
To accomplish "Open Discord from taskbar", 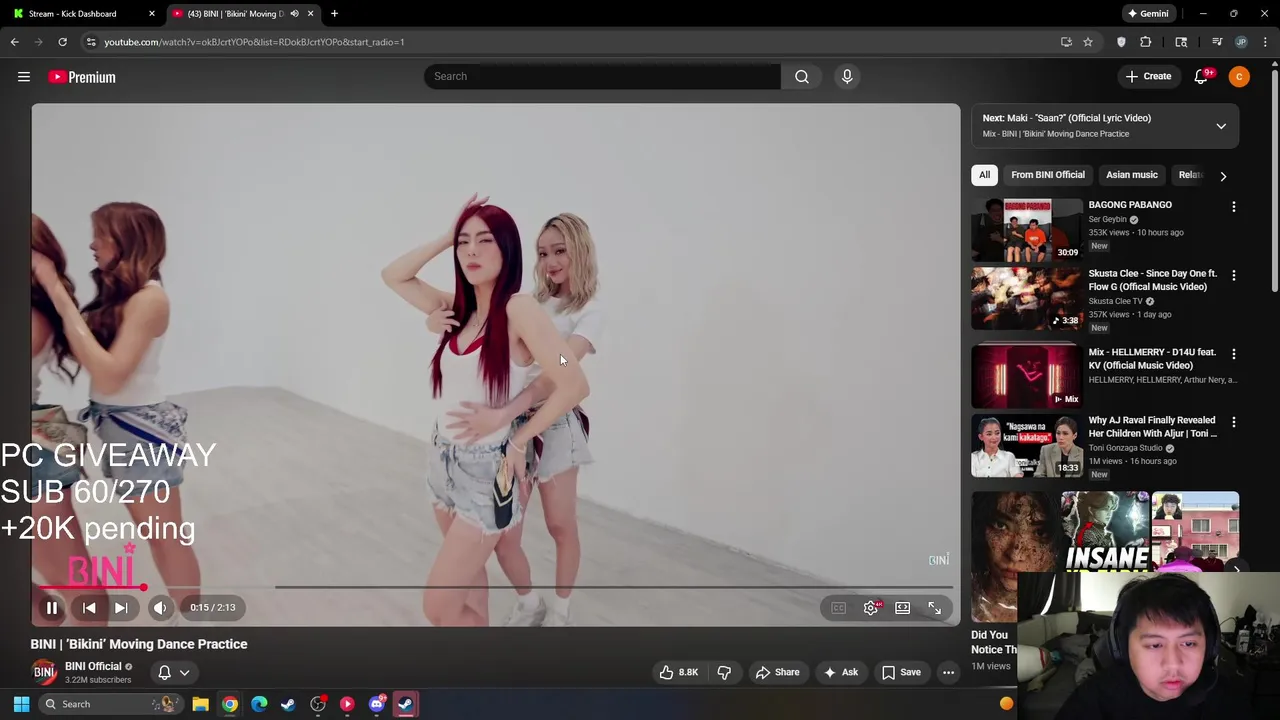I will [377, 704].
